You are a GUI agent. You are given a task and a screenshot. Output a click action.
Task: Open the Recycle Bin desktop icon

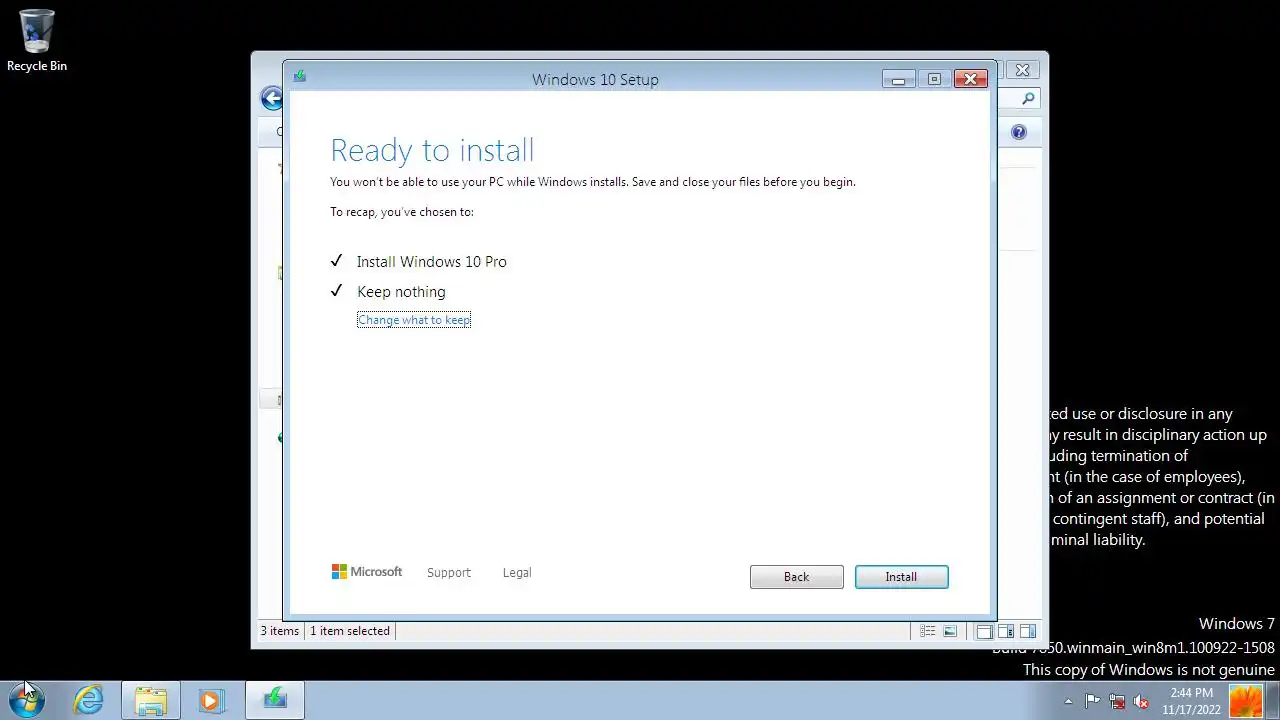point(37,41)
